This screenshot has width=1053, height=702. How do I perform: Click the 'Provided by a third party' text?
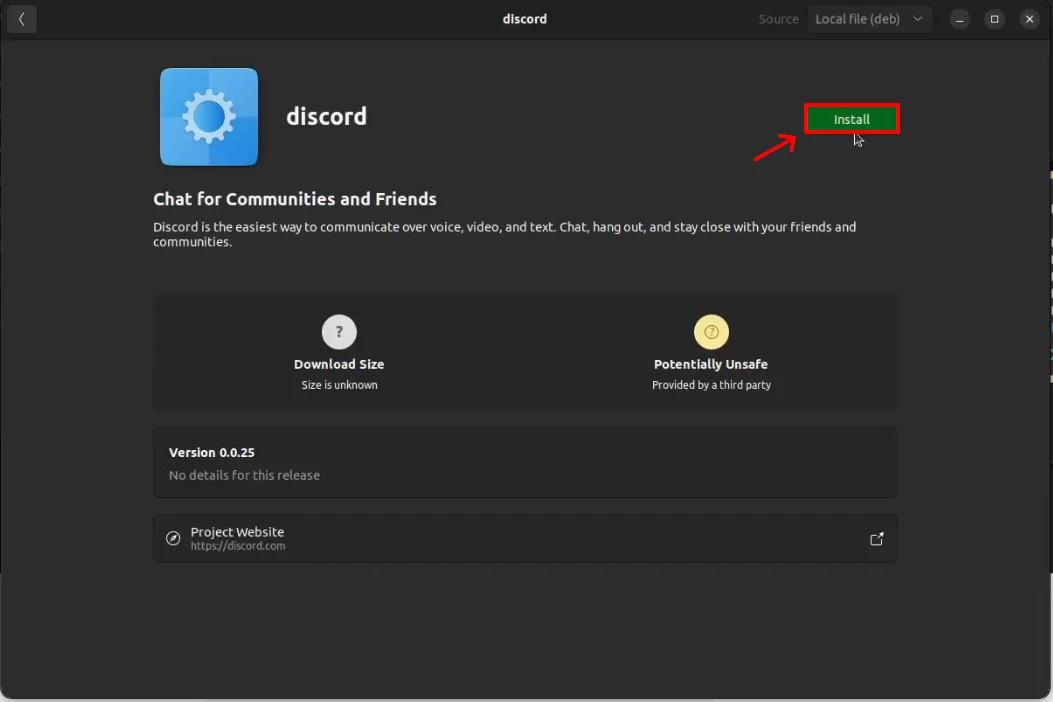pos(711,385)
